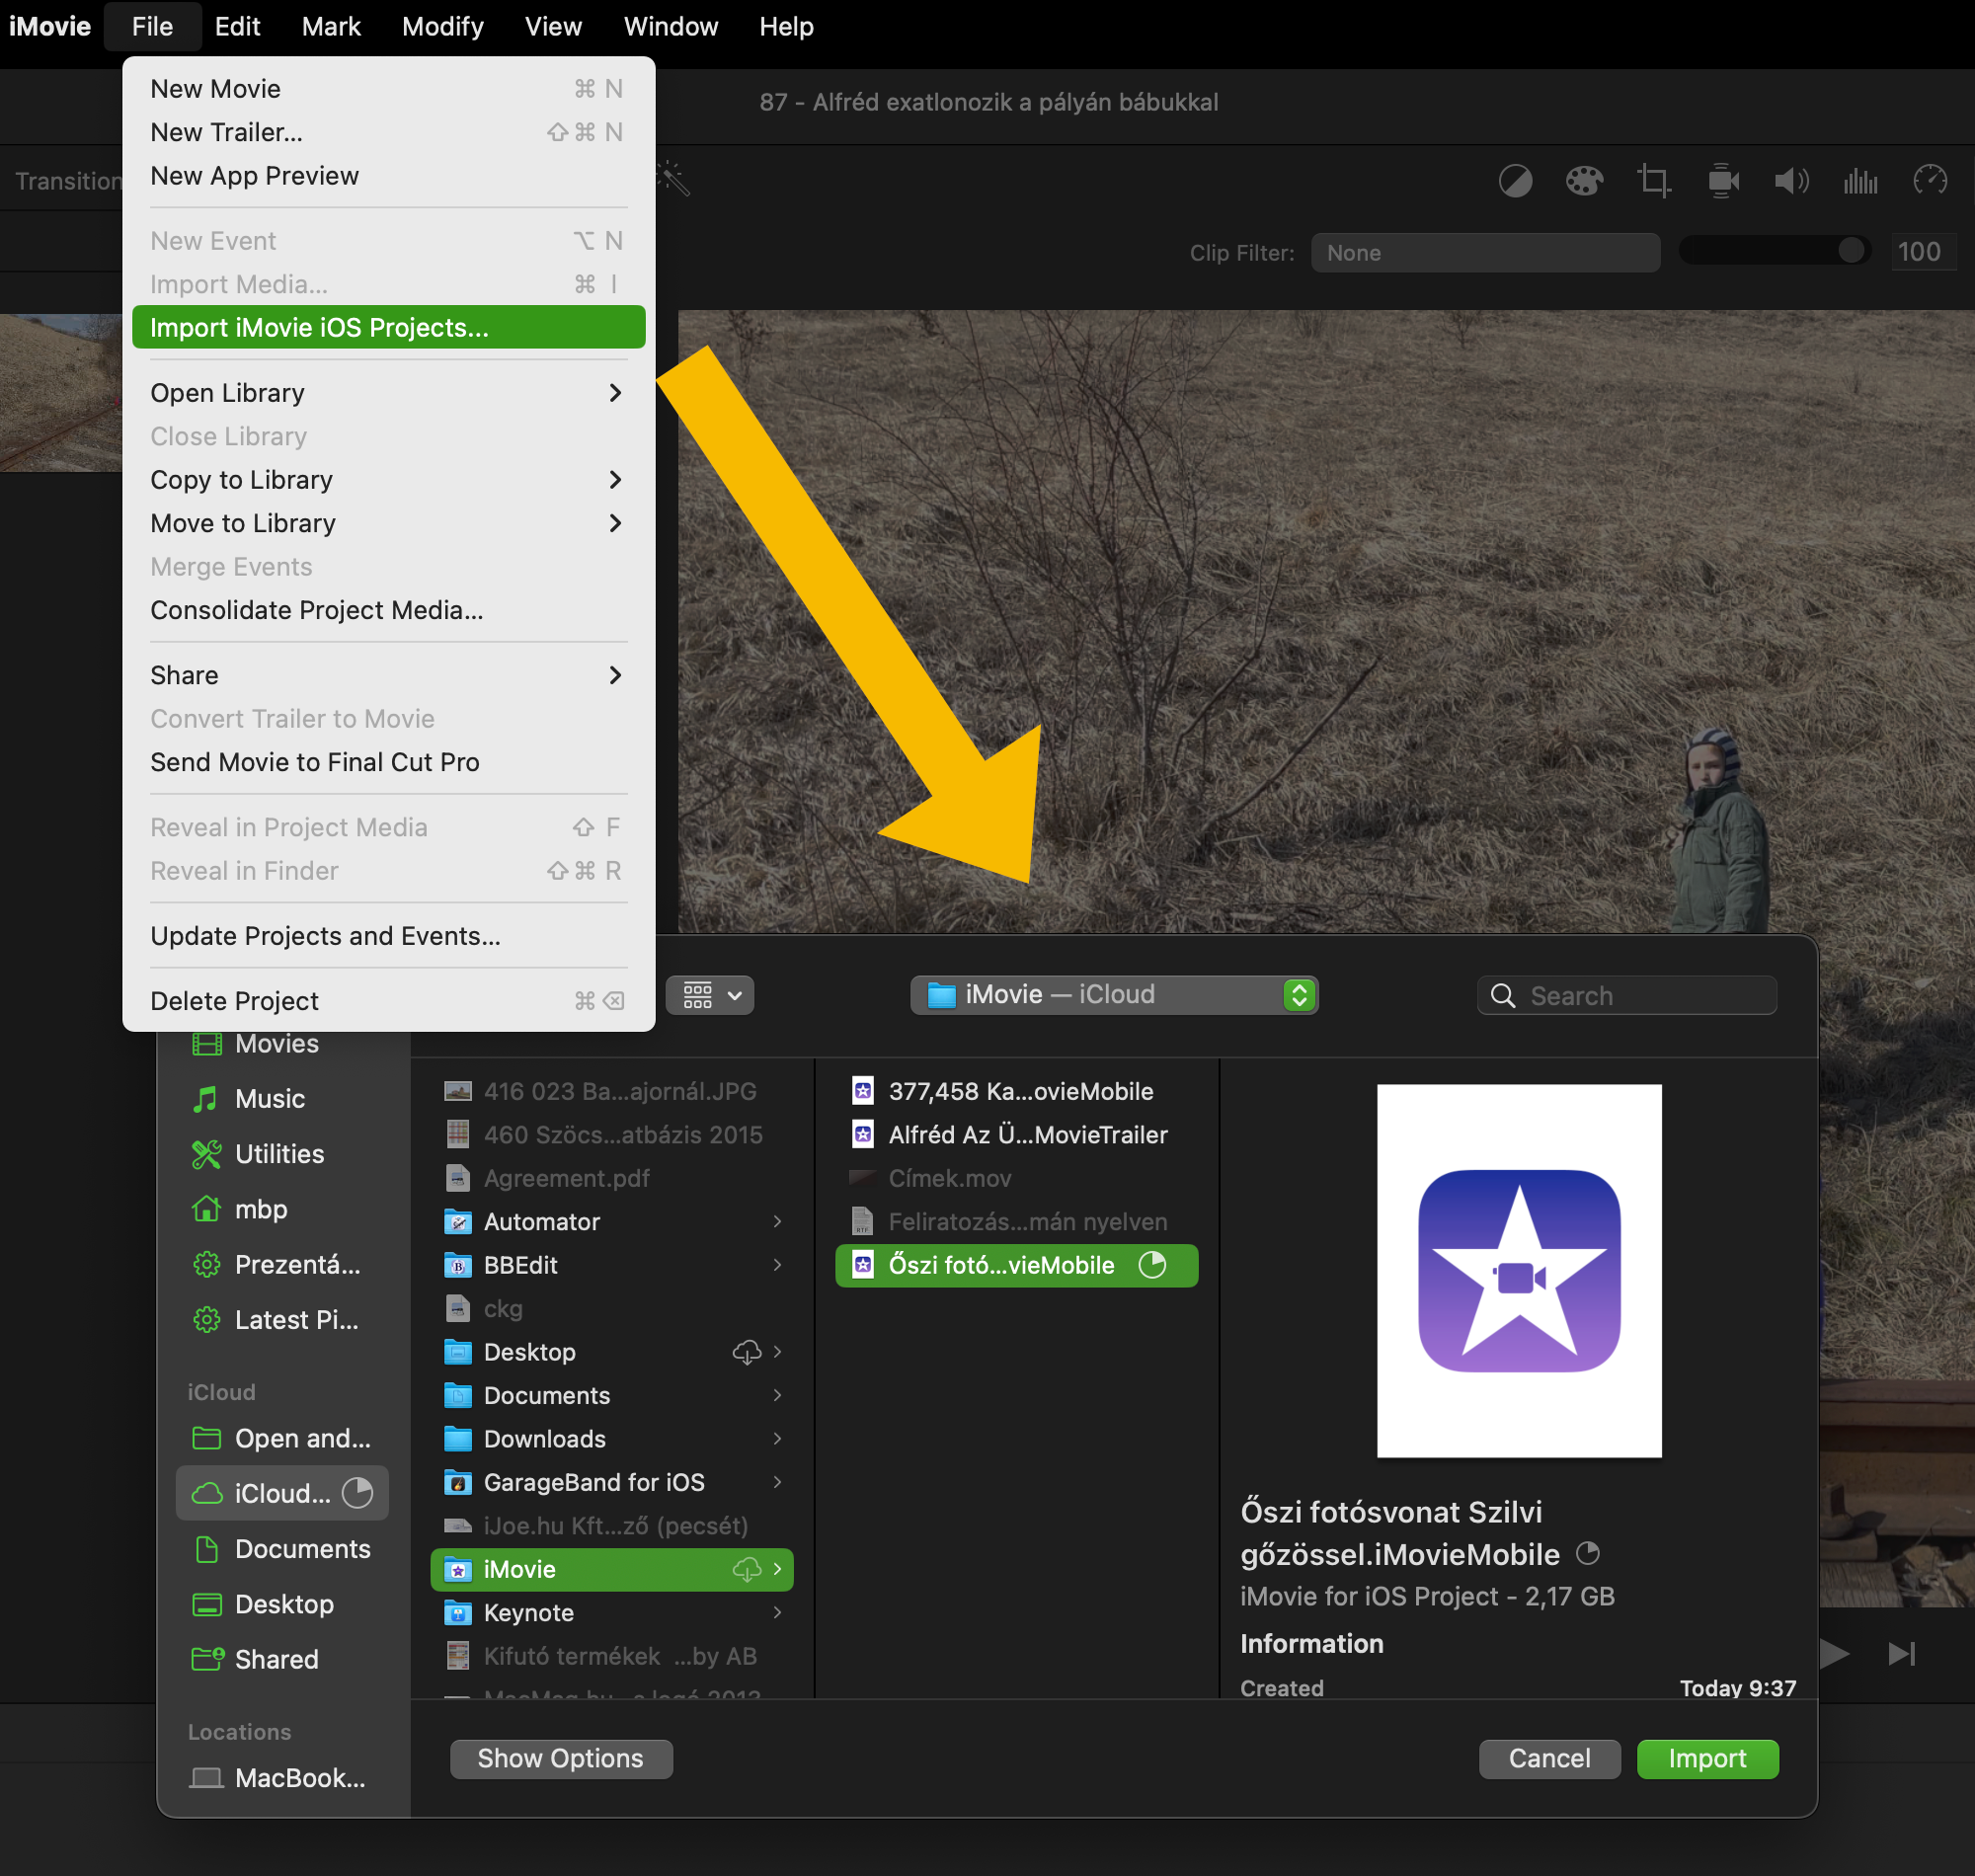Image resolution: width=1975 pixels, height=1876 pixels.
Task: Open the speed gauge icon
Action: [x=1929, y=181]
